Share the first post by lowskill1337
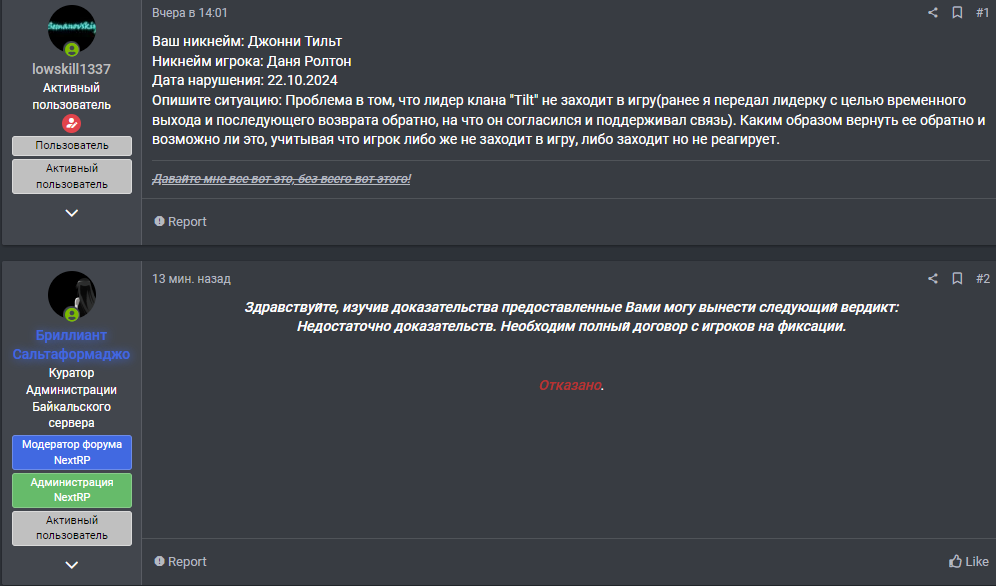The height and width of the screenshot is (586, 996). 933,13
